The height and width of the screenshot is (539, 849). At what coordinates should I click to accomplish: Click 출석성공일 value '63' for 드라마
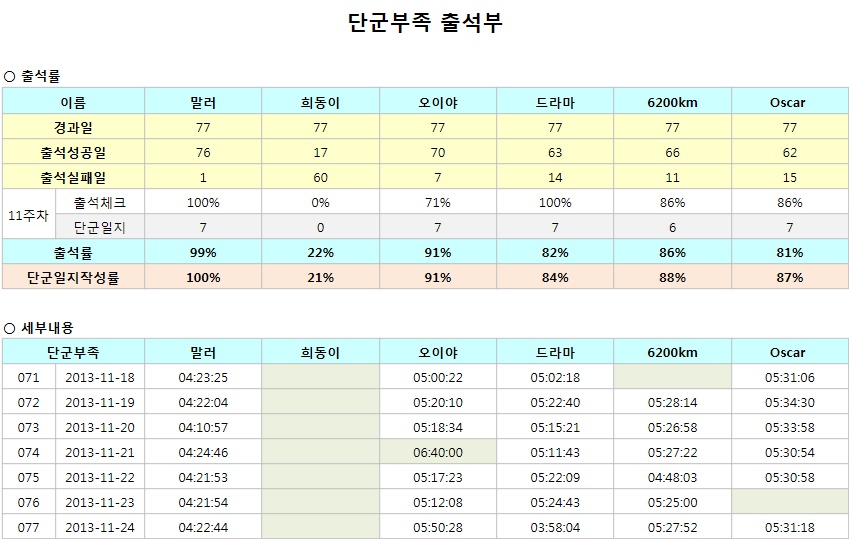point(555,153)
